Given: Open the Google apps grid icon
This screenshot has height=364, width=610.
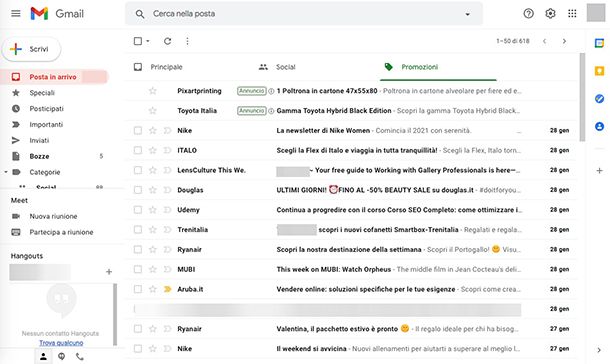Looking at the screenshot, I should (572, 14).
